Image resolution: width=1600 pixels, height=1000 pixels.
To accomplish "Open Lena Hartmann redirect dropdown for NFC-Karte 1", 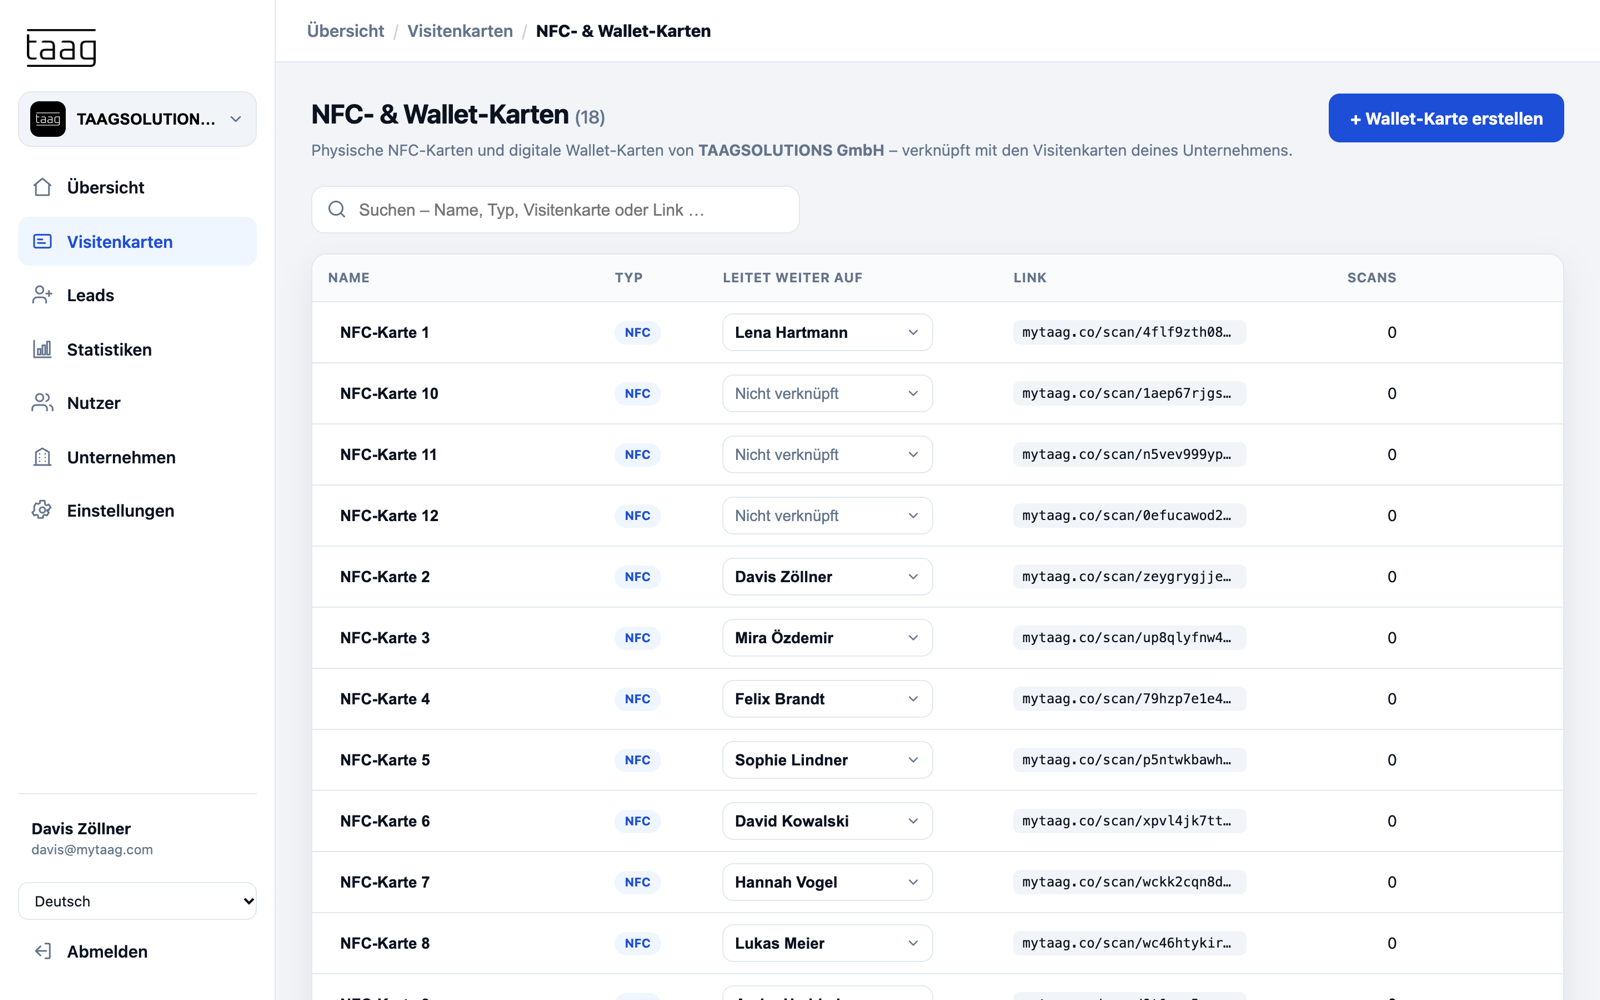I will click(827, 332).
